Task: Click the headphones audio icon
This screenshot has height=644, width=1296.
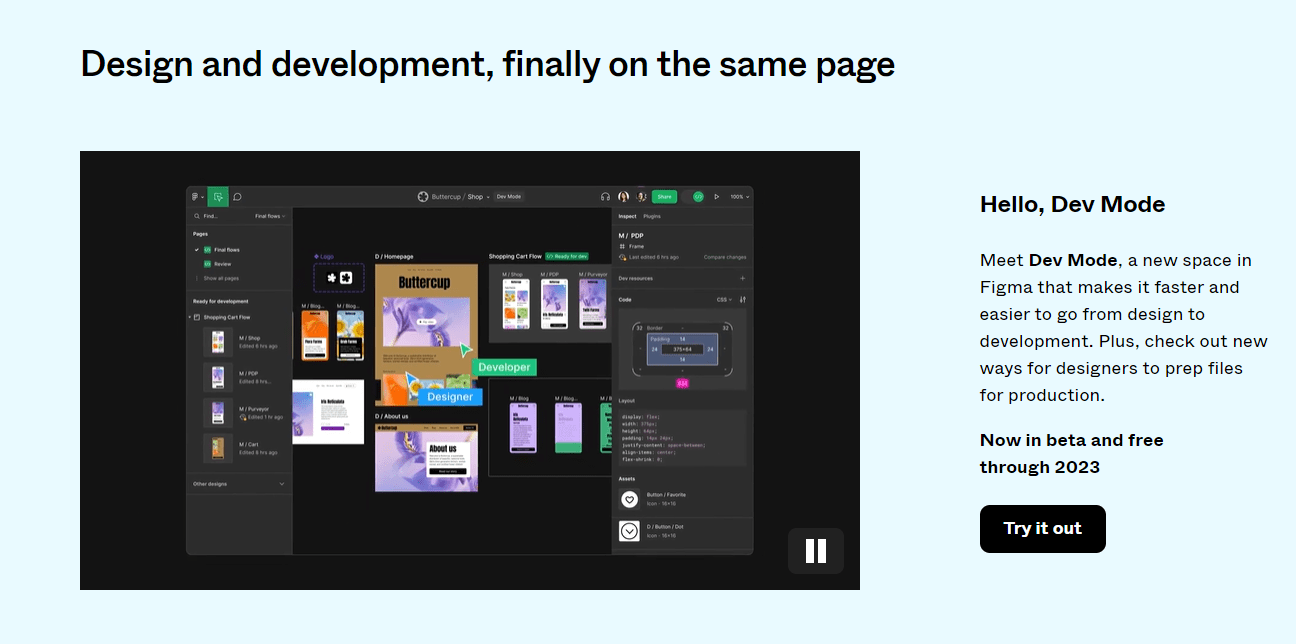Action: [605, 197]
